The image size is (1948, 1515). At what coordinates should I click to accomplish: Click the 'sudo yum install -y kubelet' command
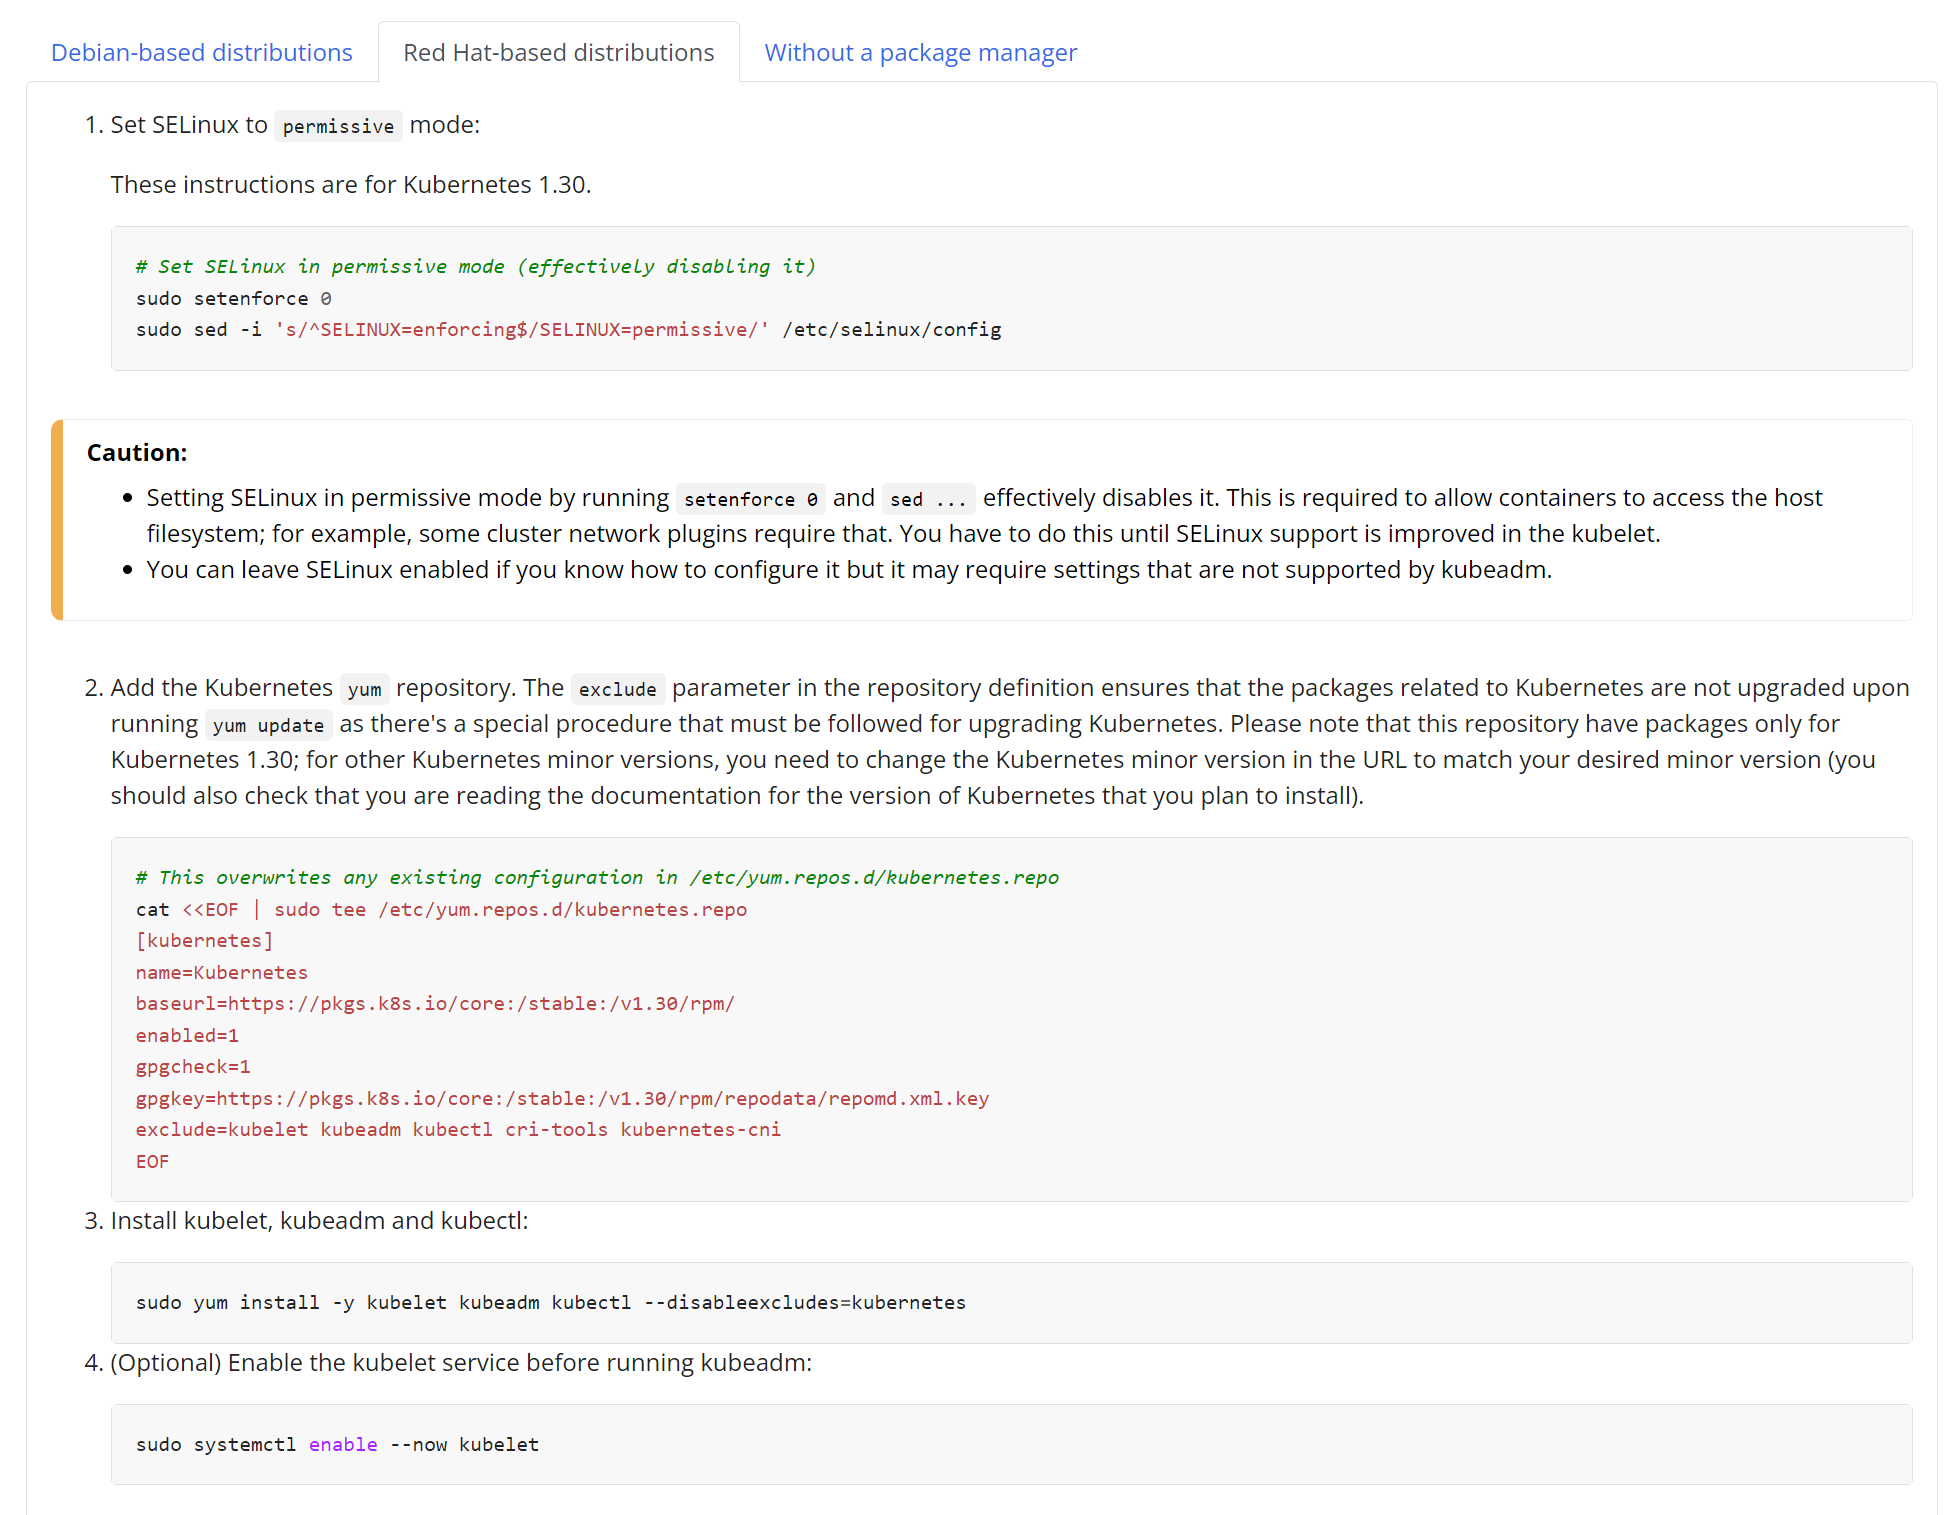pos(550,1303)
